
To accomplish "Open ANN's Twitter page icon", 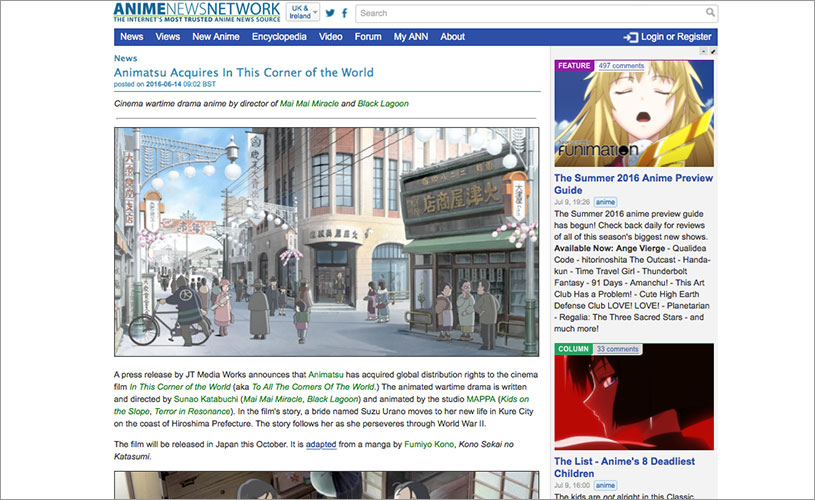I will (329, 13).
